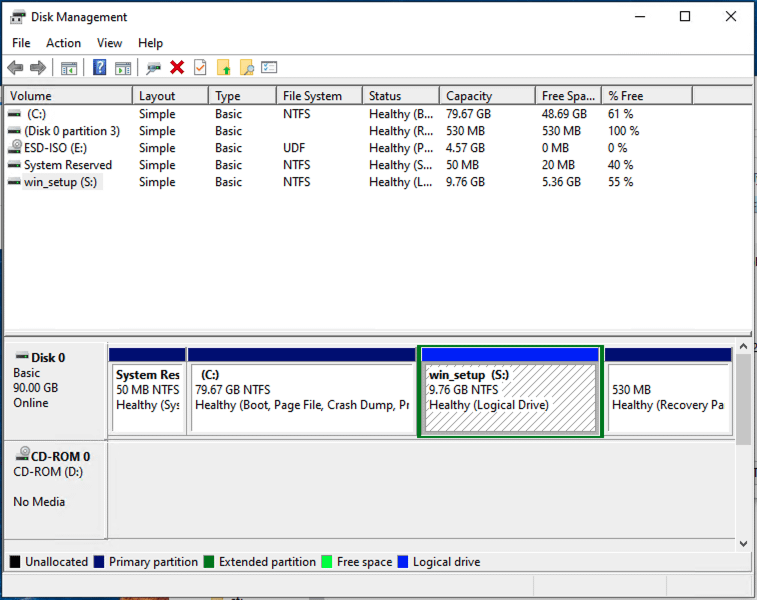Click the folder icon with magnifying glass
The height and width of the screenshot is (600, 757).
pos(246,68)
